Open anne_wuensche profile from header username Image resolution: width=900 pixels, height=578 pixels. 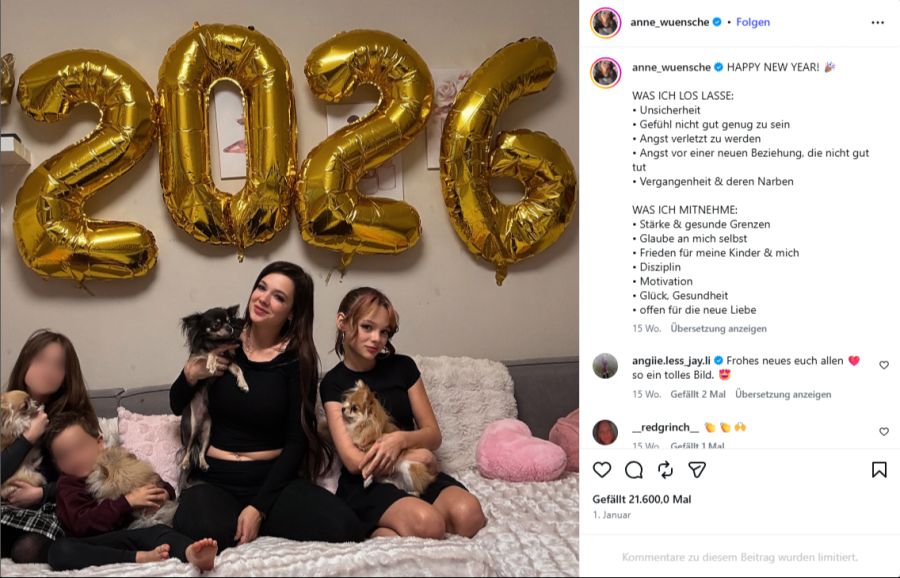tap(670, 22)
